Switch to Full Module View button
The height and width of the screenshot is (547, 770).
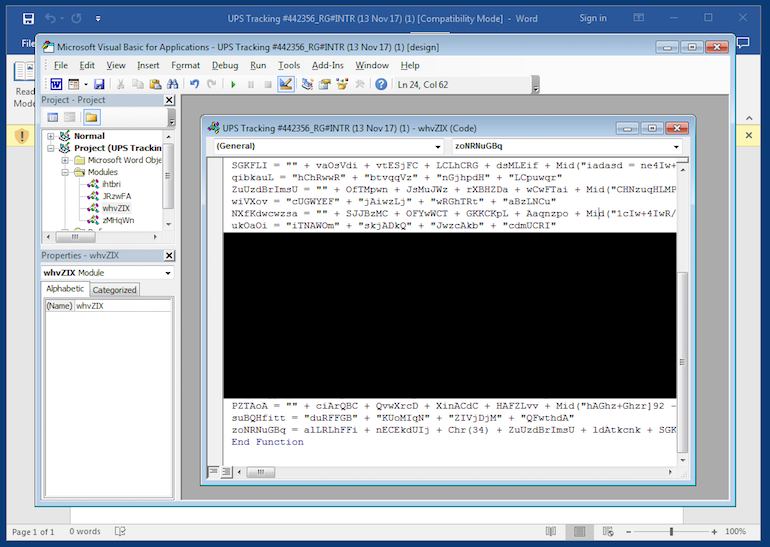click(225, 470)
